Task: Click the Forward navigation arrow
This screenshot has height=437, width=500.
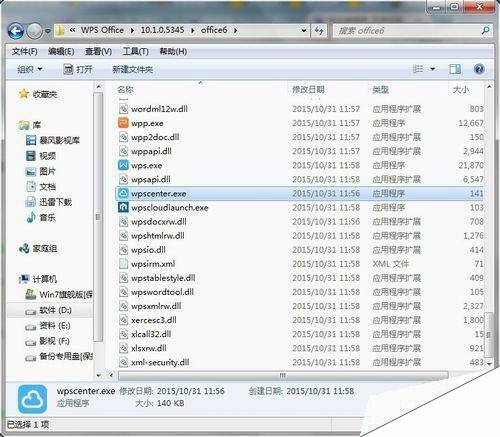Action: (34, 31)
